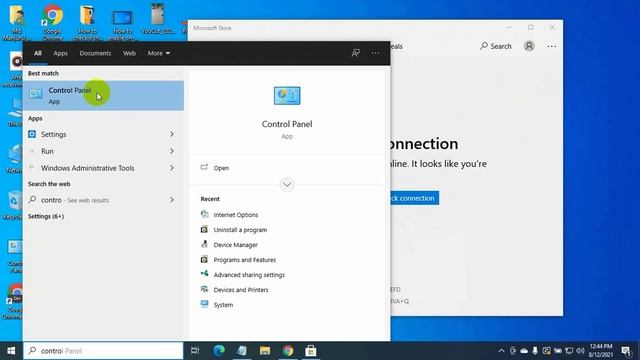Open Internet Options text entry
Screen dimensions: 640x360
[236, 215]
